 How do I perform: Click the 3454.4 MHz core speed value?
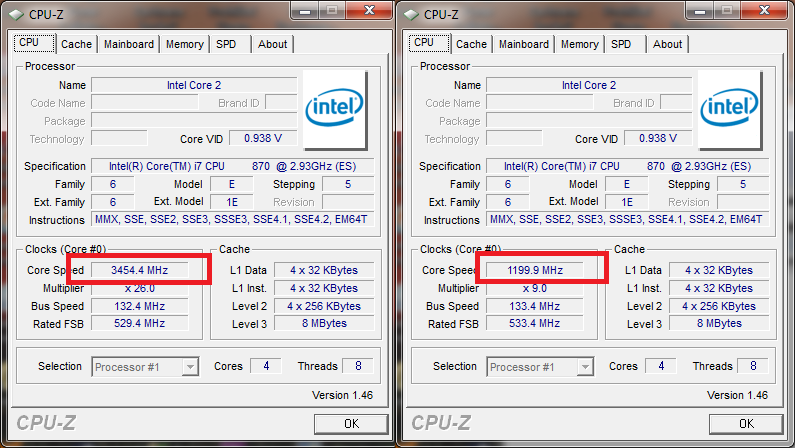140,270
